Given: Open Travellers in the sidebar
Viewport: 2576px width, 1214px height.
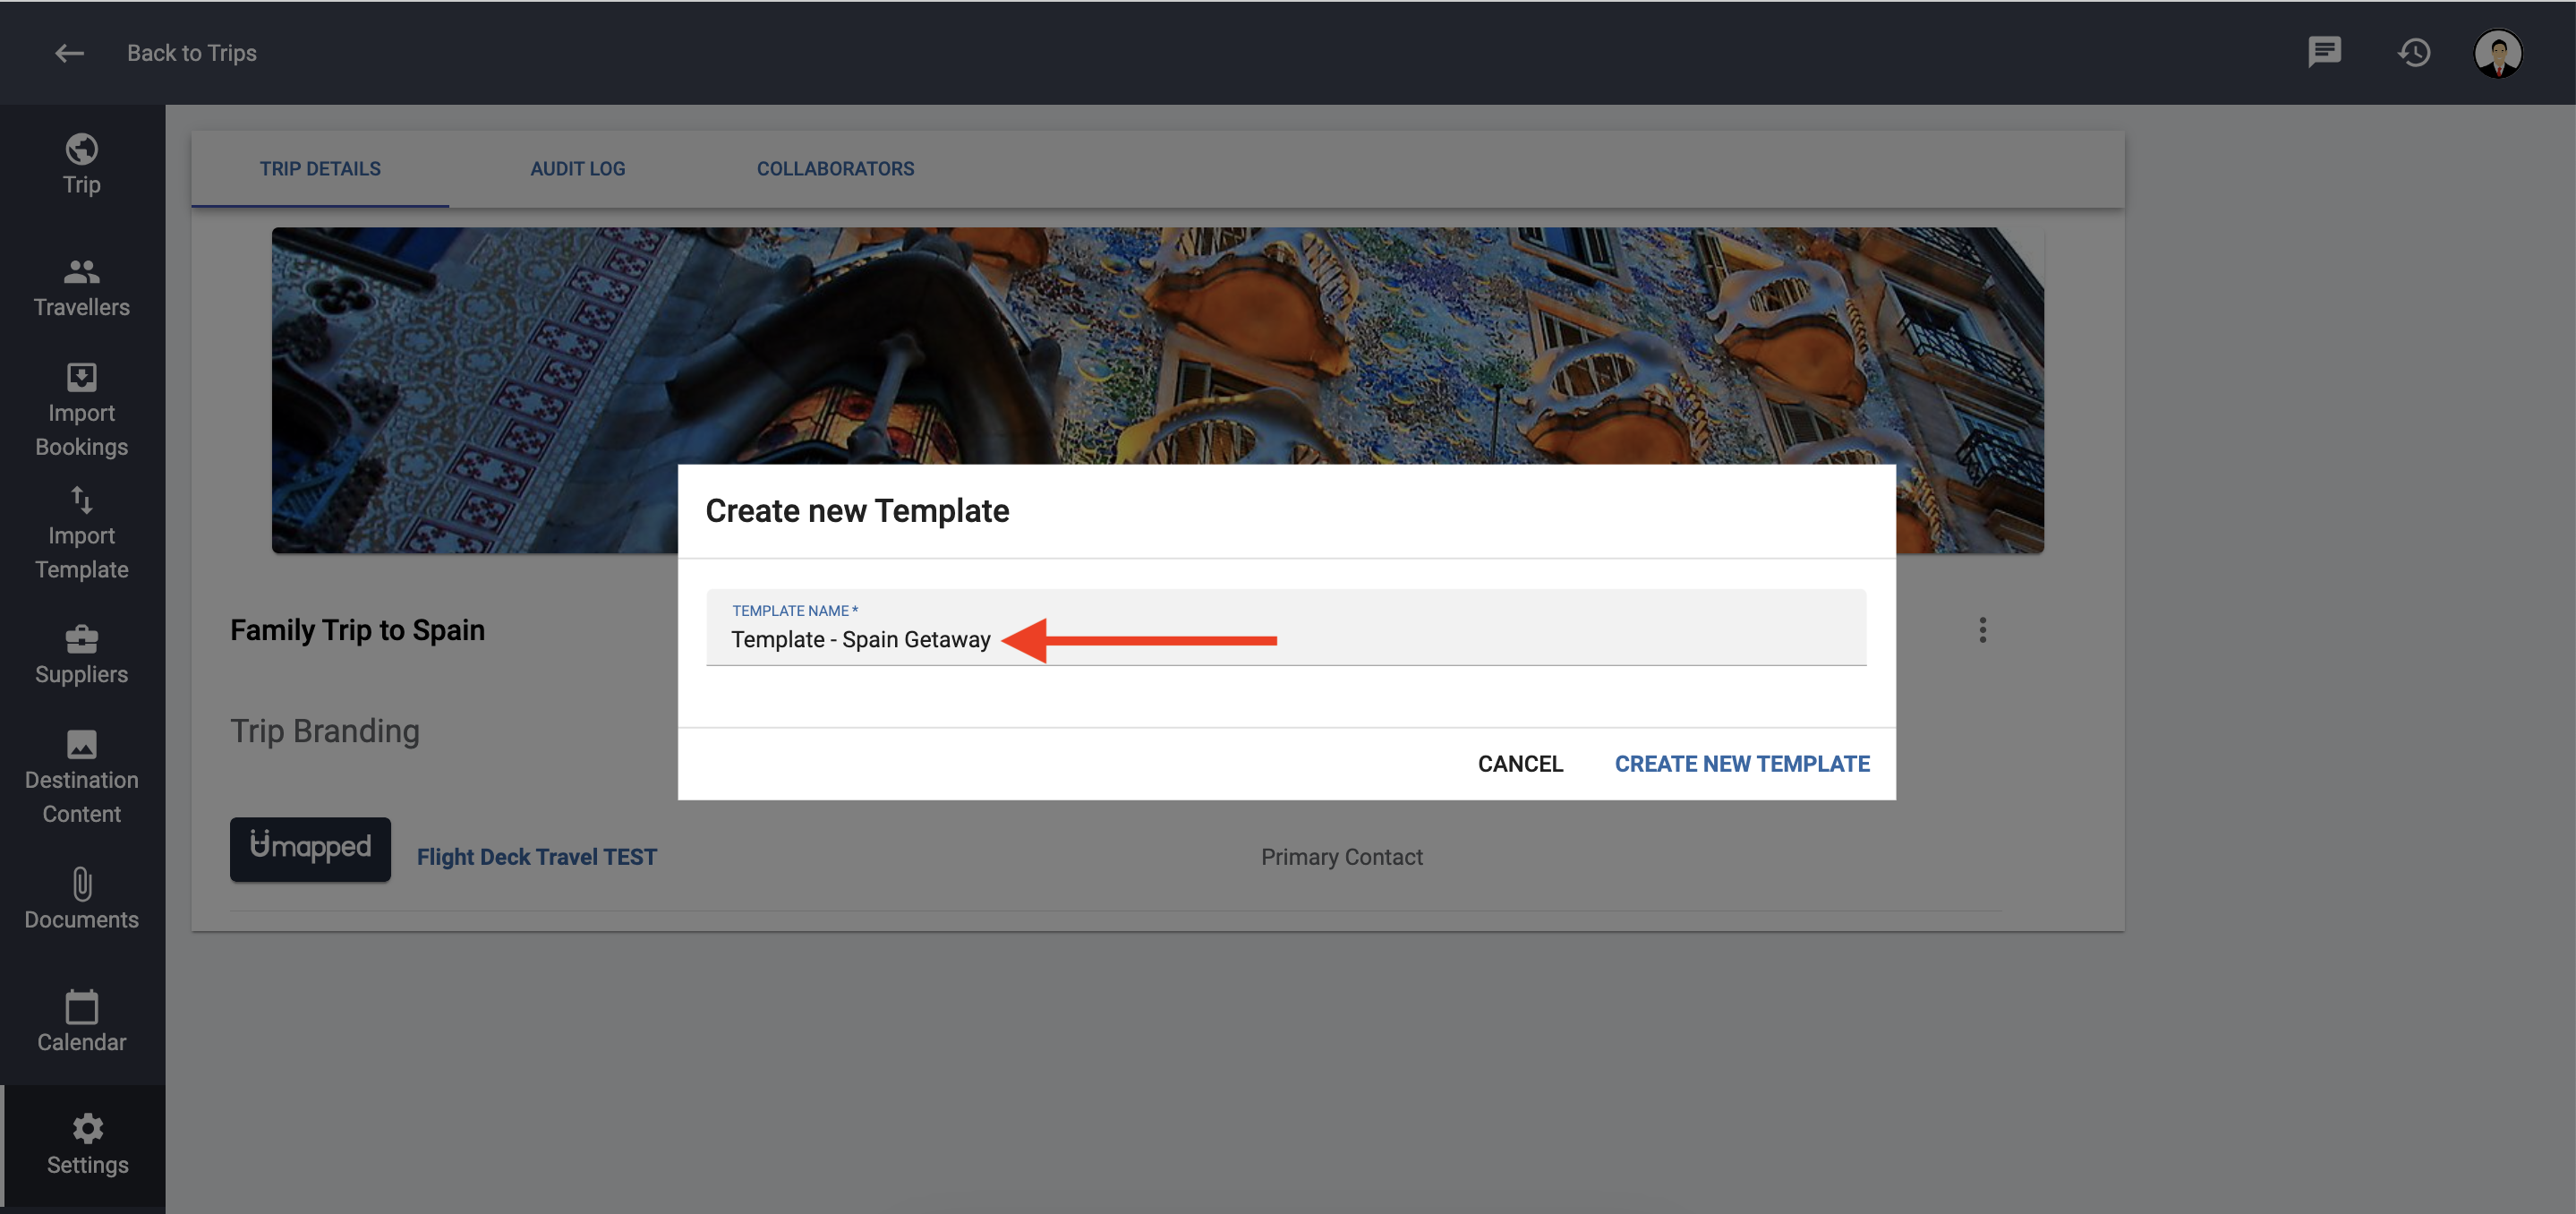Looking at the screenshot, I should 82,288.
